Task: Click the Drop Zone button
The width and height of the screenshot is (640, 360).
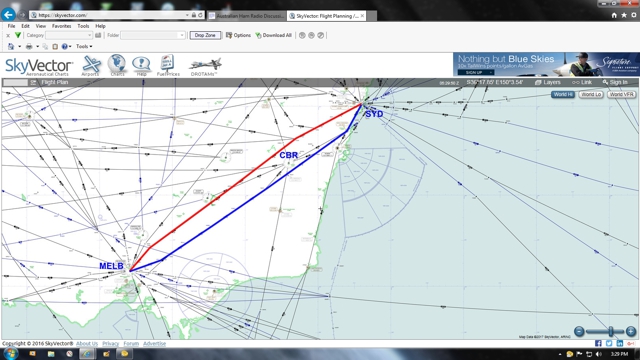Action: point(205,36)
